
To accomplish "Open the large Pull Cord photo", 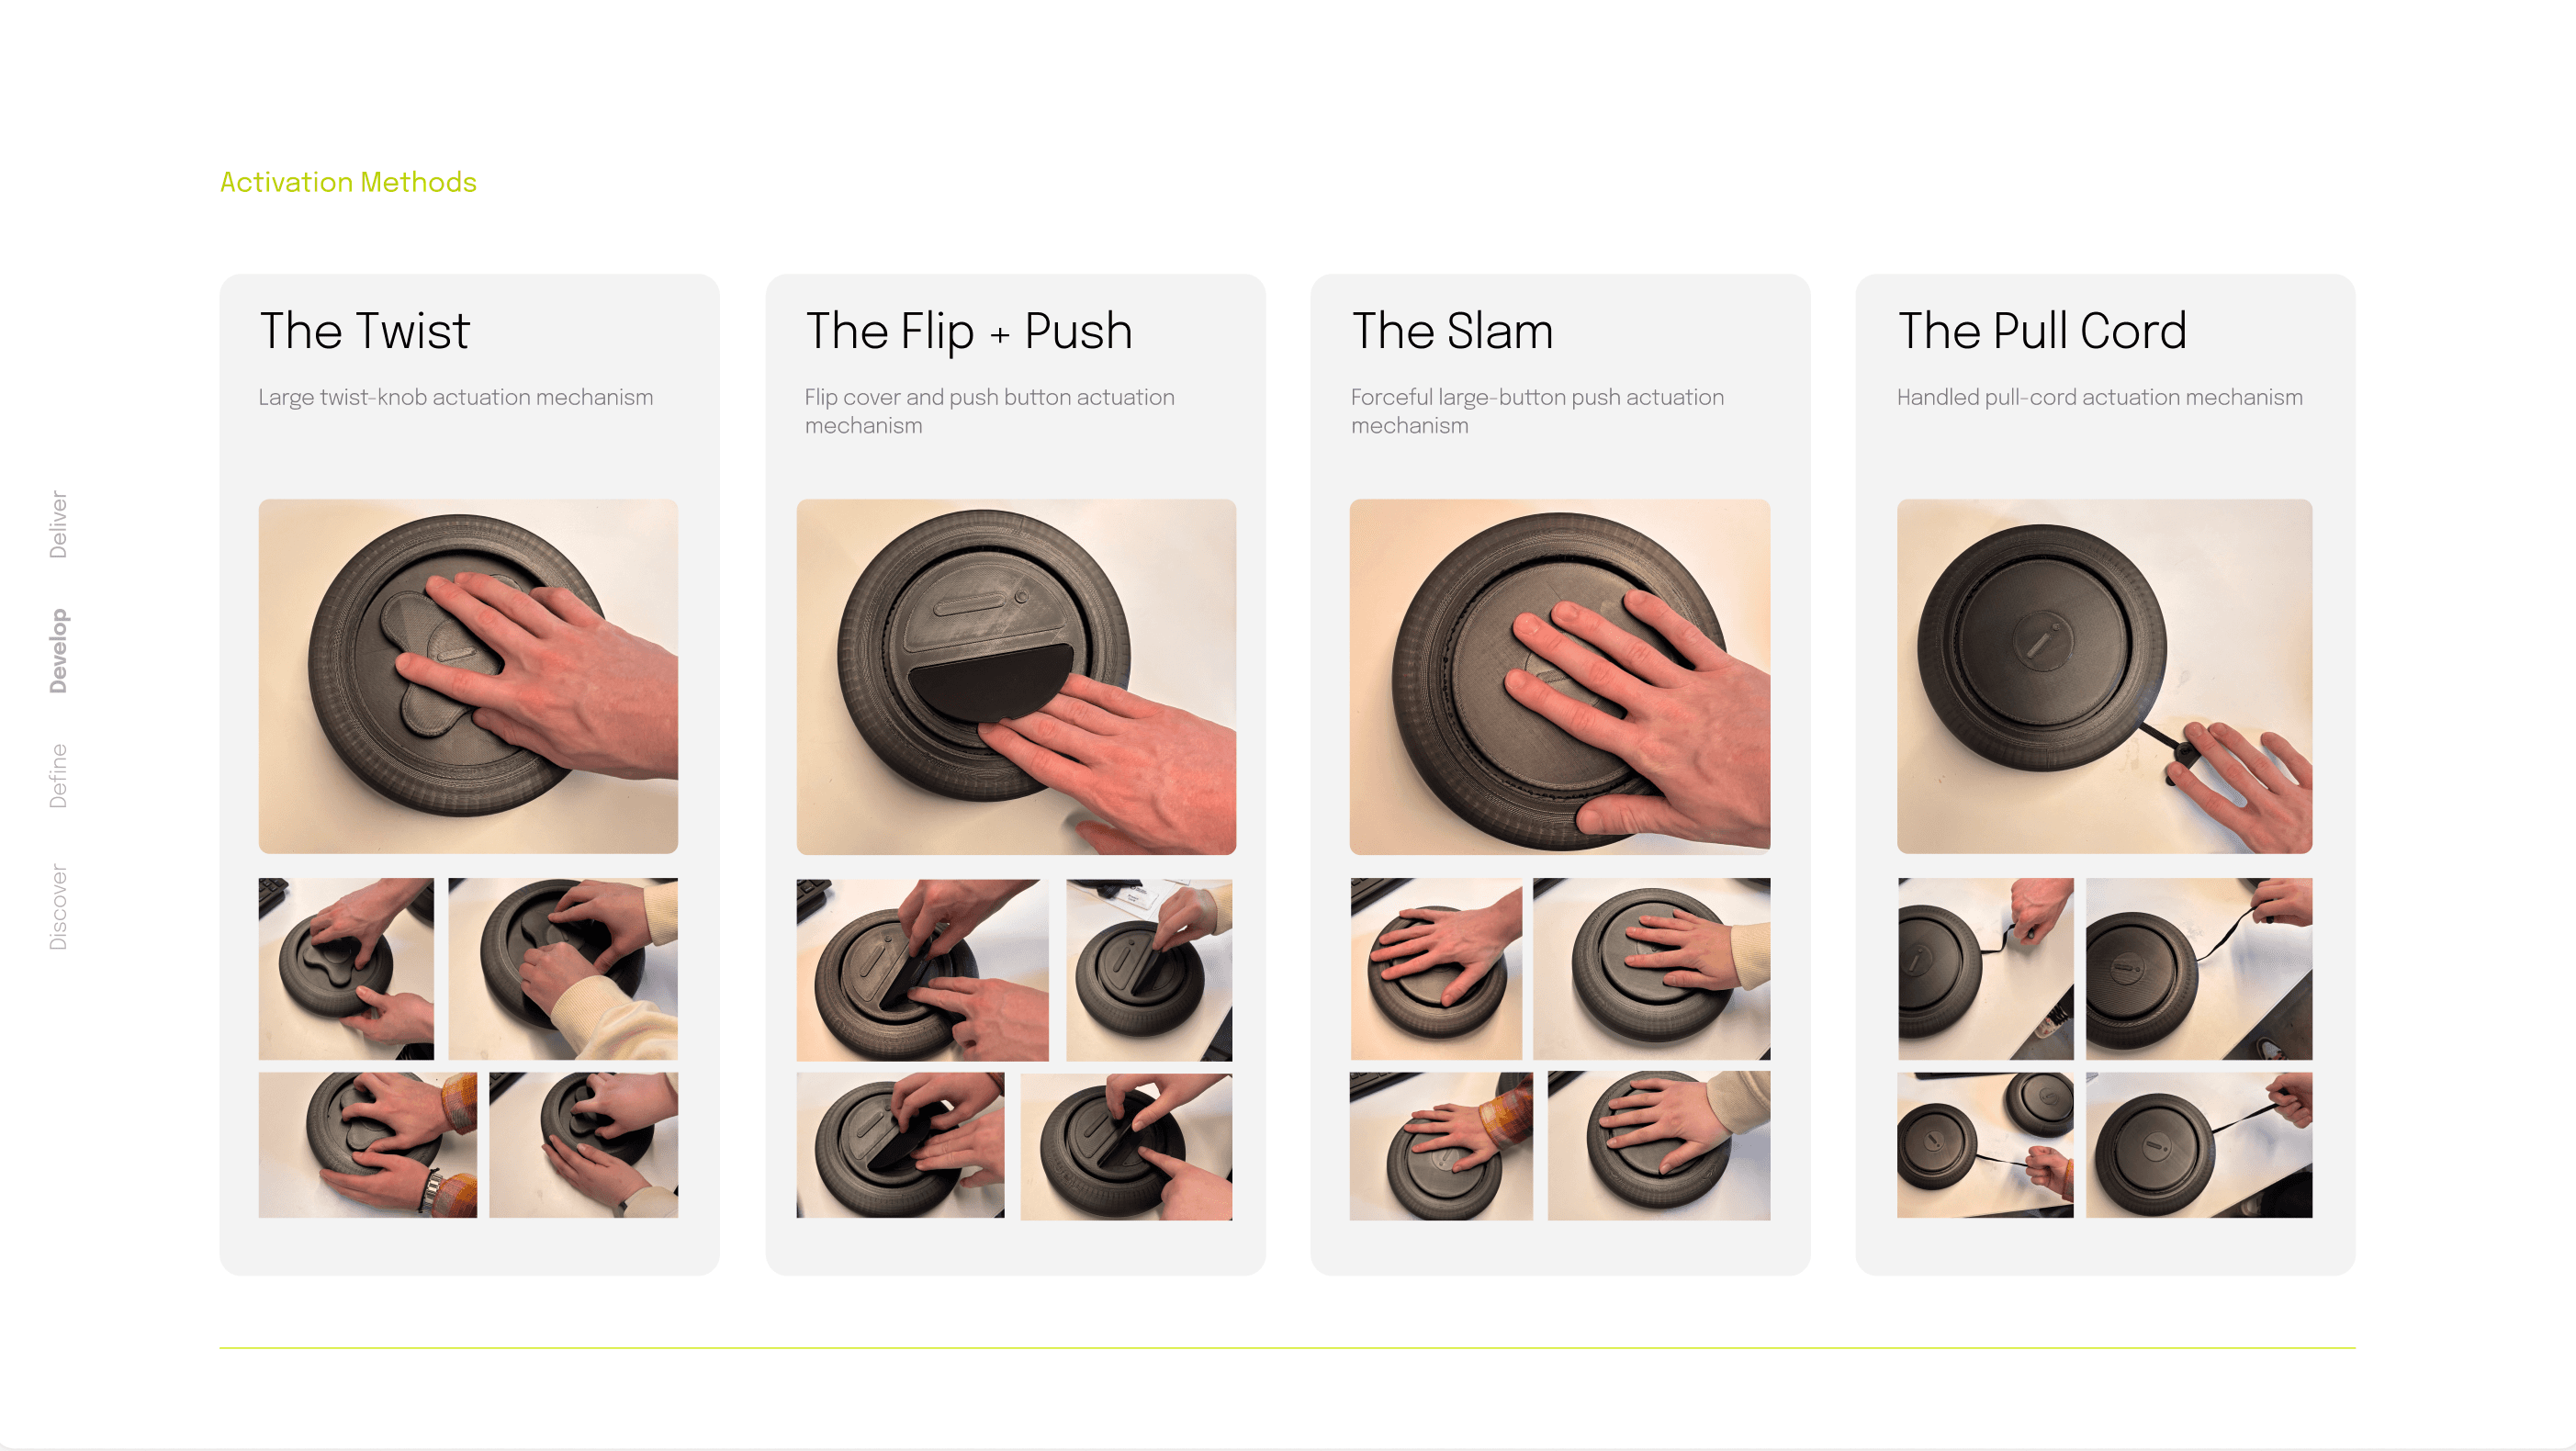I will pyautogui.click(x=2105, y=676).
